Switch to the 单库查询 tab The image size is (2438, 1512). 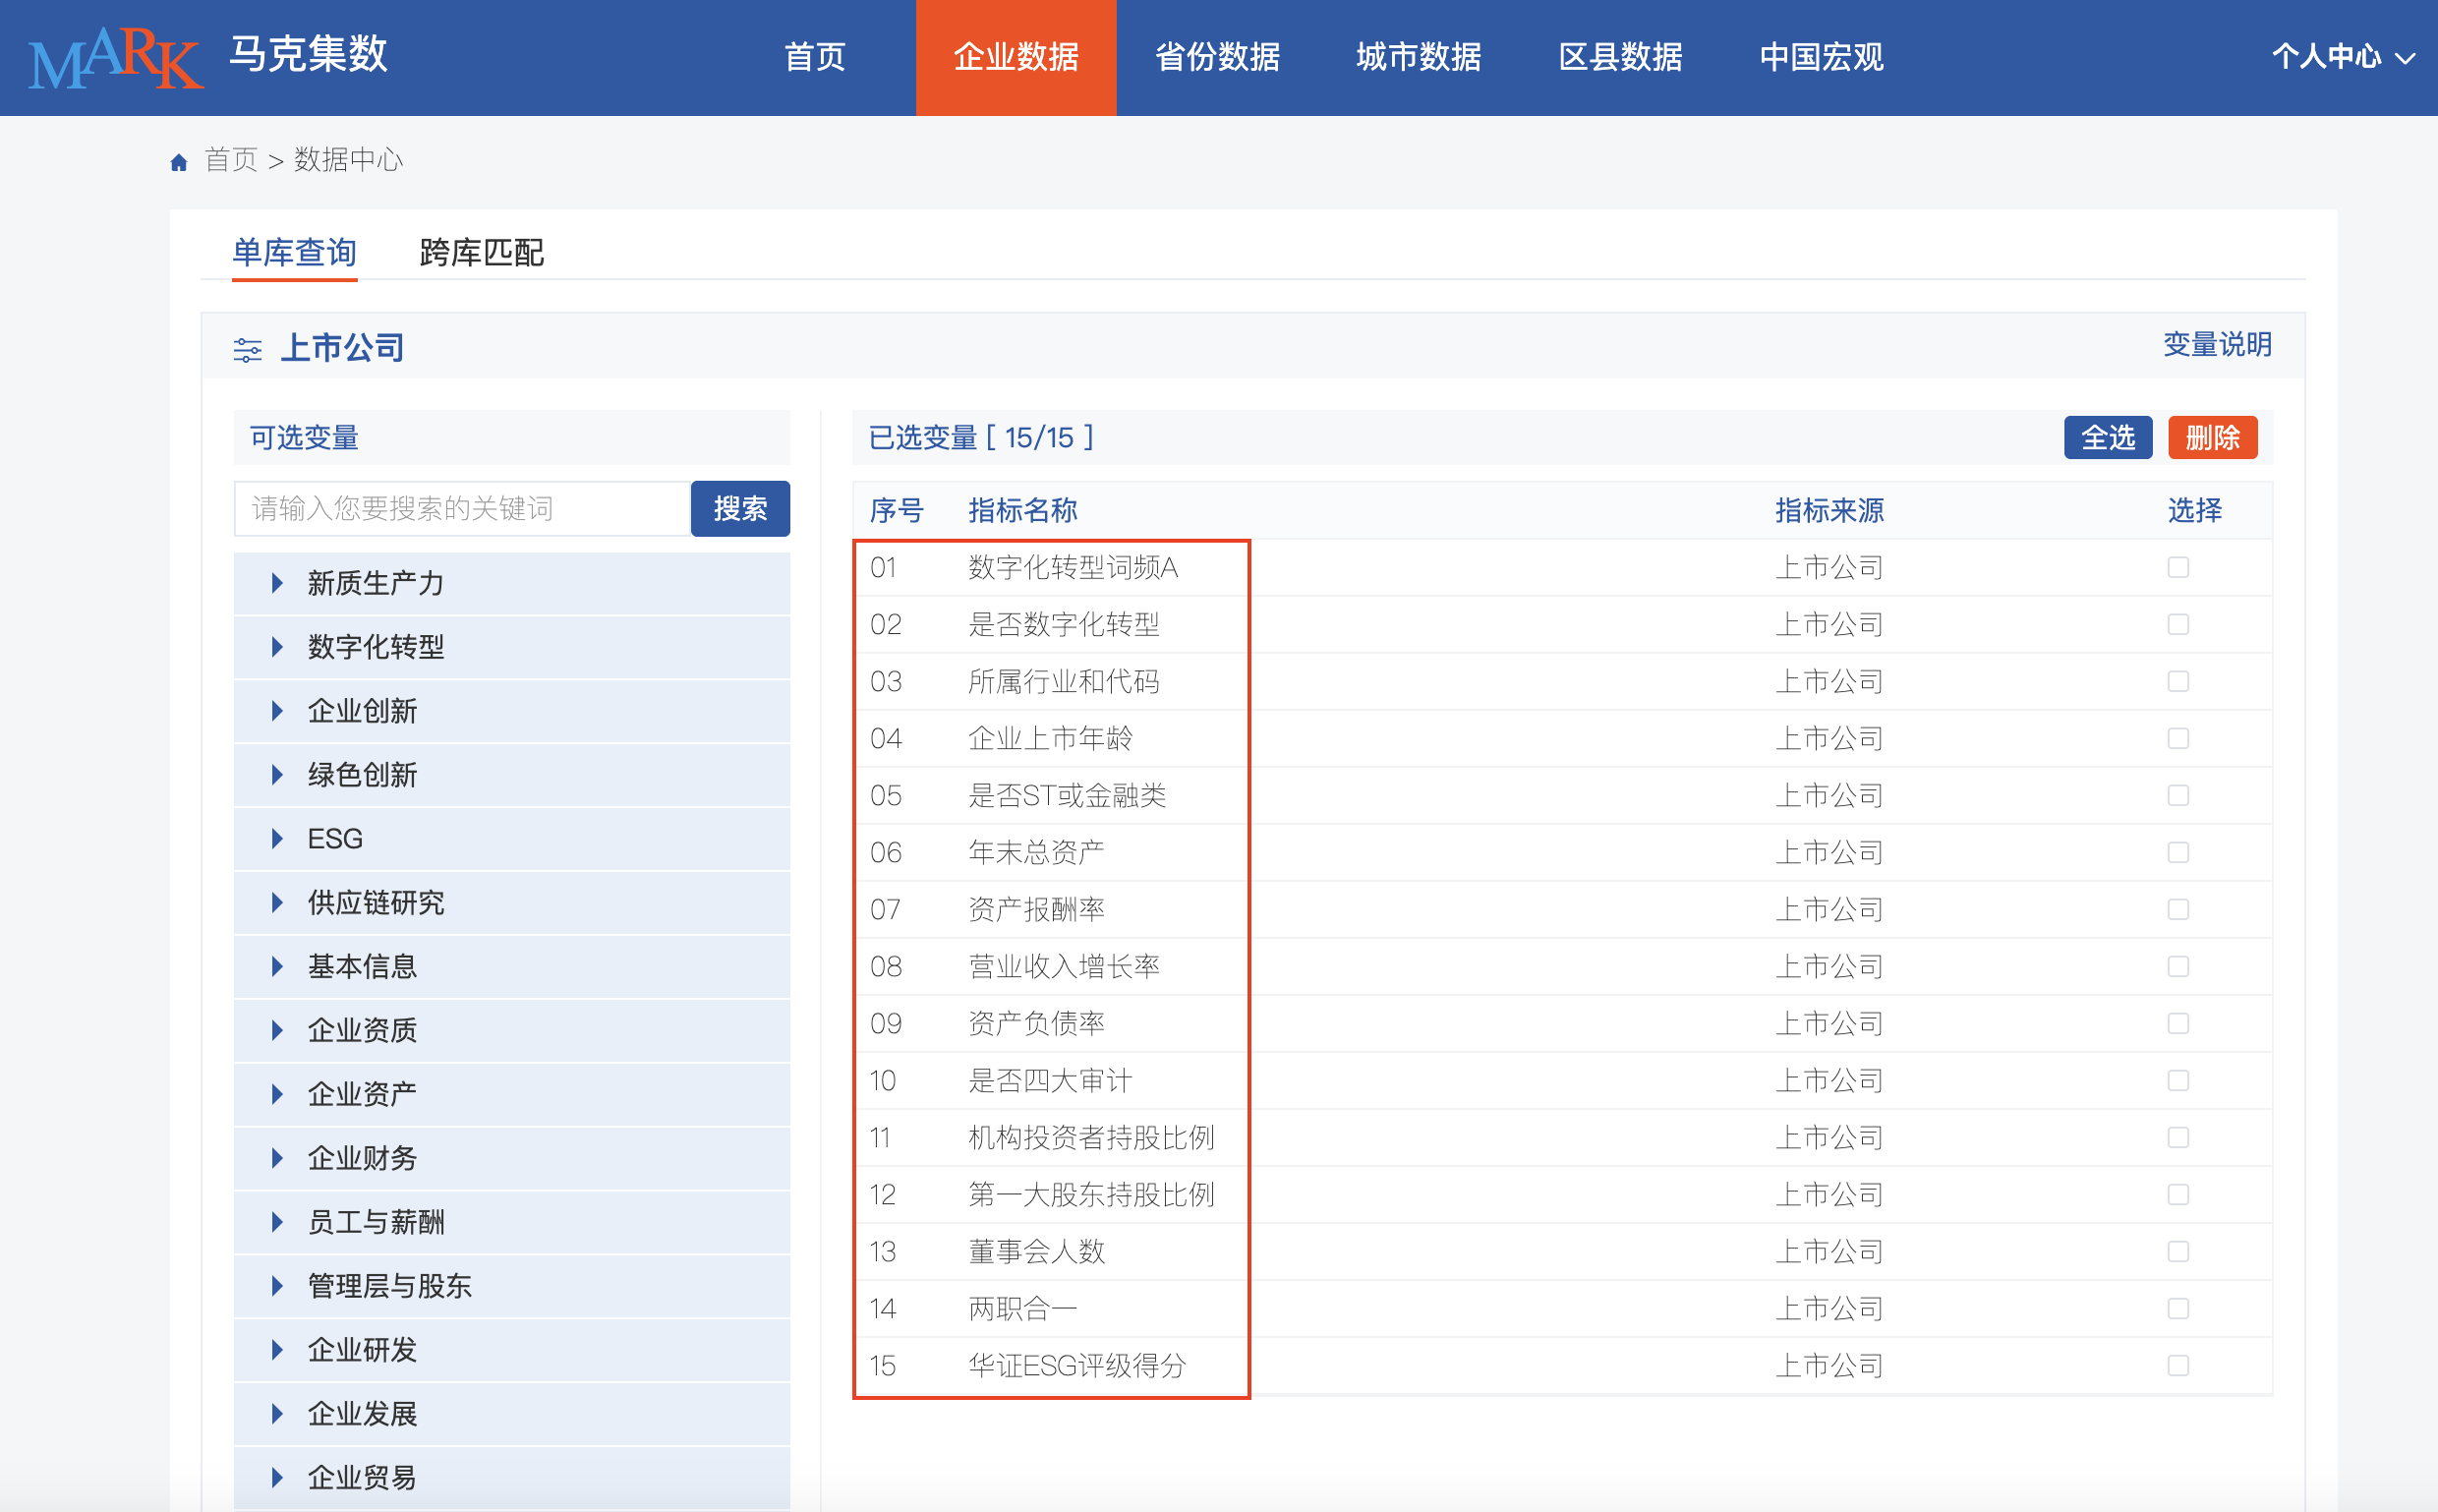pyautogui.click(x=294, y=253)
